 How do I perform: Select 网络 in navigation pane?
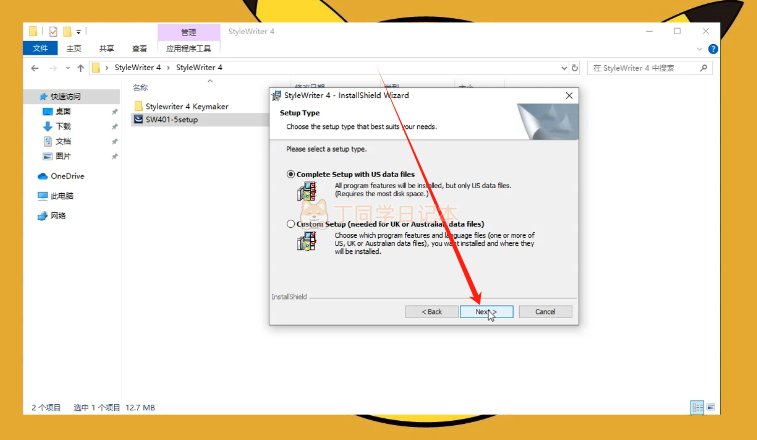(57, 216)
